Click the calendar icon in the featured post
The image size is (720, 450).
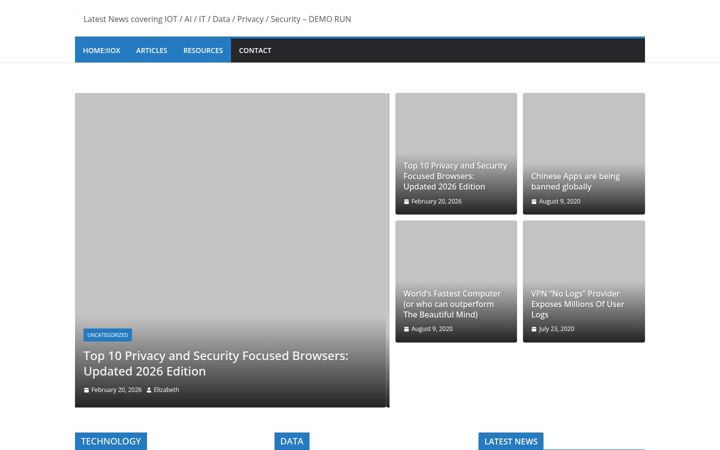pyautogui.click(x=86, y=390)
